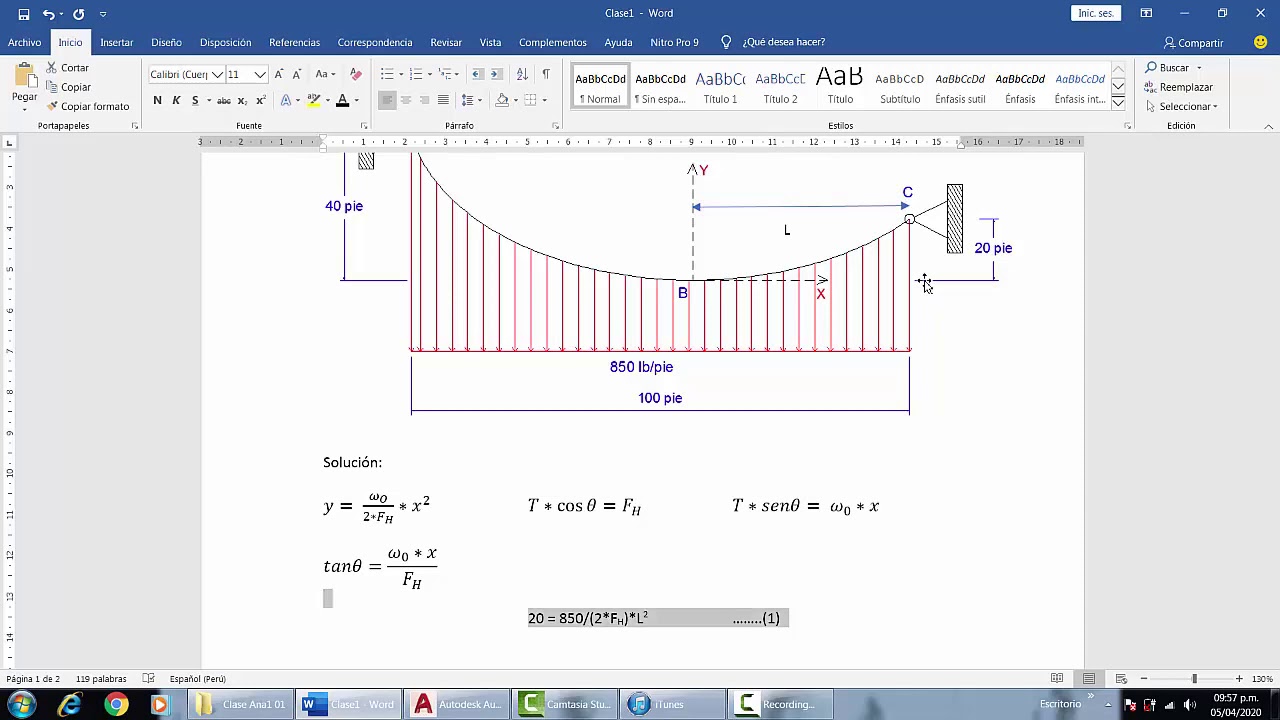
Task: Adjust the zoom slider handle
Action: coord(1193,679)
